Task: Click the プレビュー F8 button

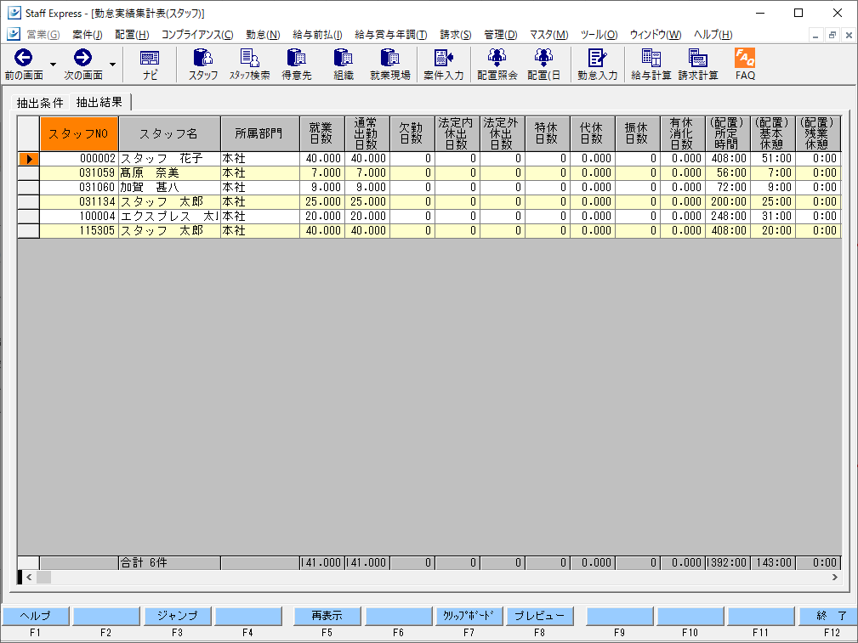Action: (x=540, y=616)
